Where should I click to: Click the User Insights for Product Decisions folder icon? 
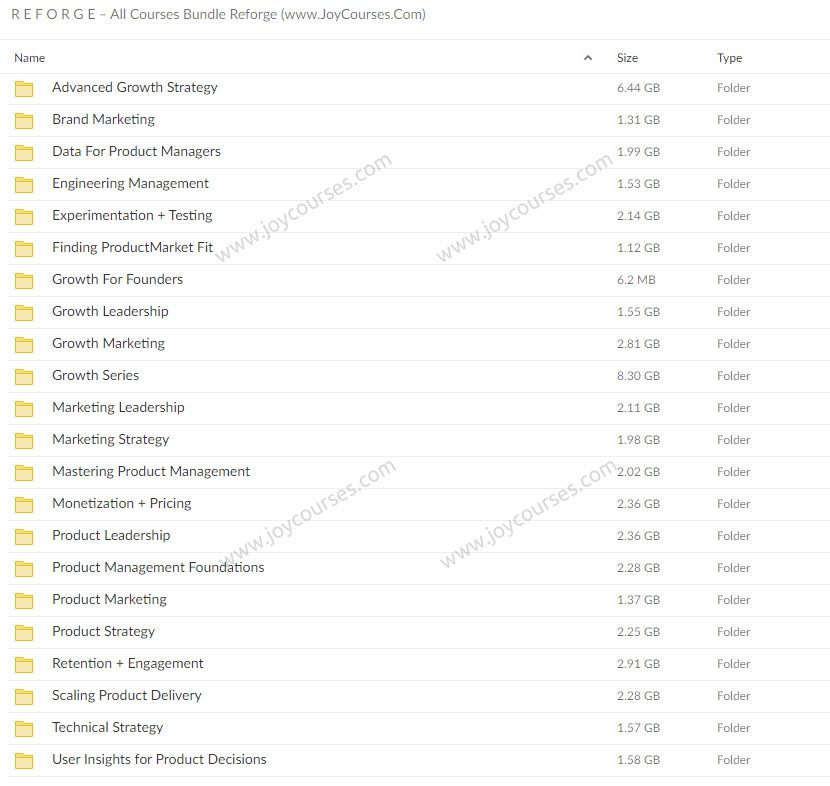(x=24, y=760)
